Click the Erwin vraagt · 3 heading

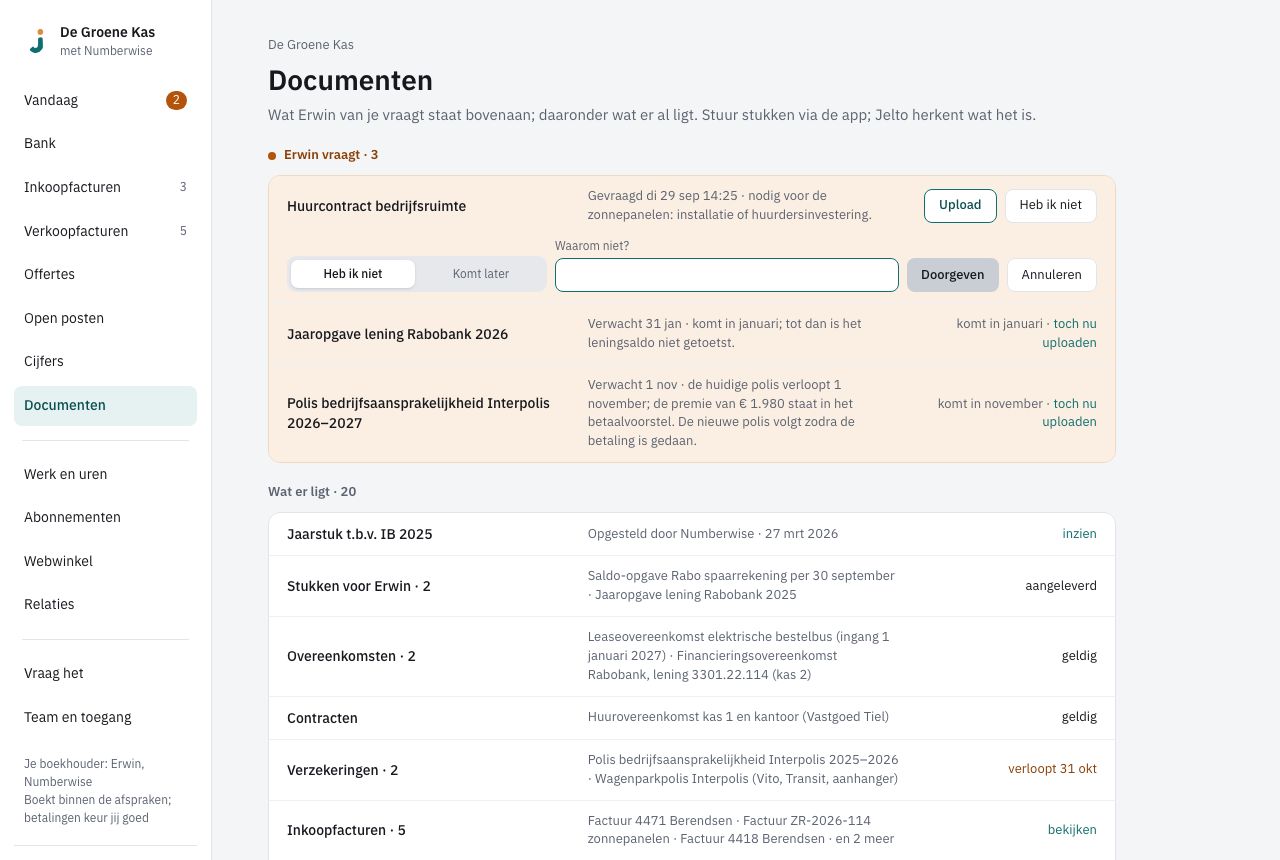tap(330, 155)
